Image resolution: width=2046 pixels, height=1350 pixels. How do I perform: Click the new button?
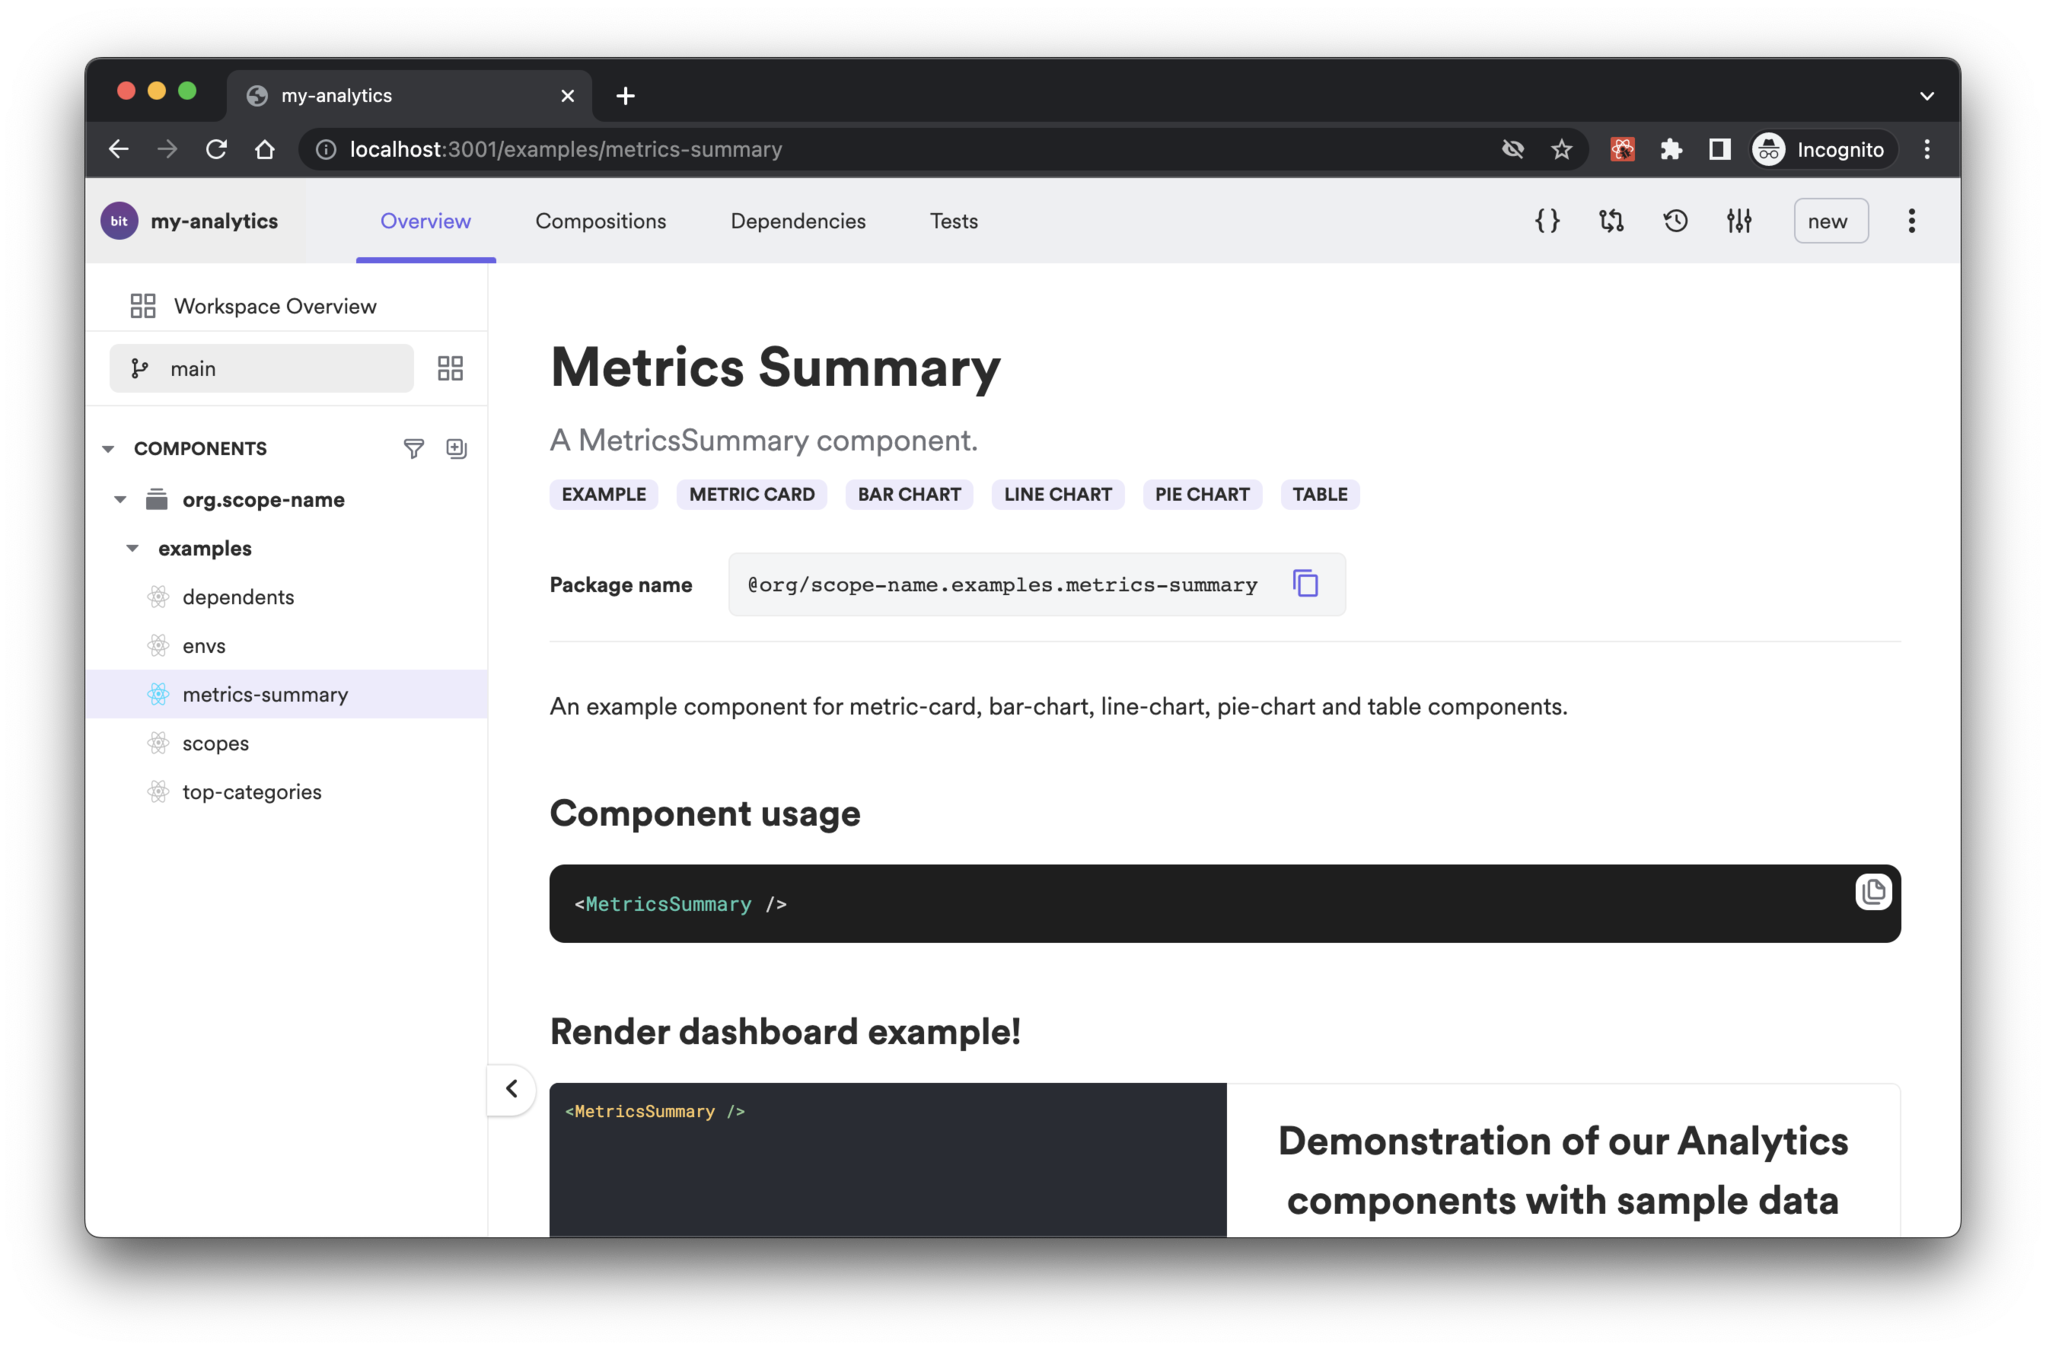pos(1829,221)
